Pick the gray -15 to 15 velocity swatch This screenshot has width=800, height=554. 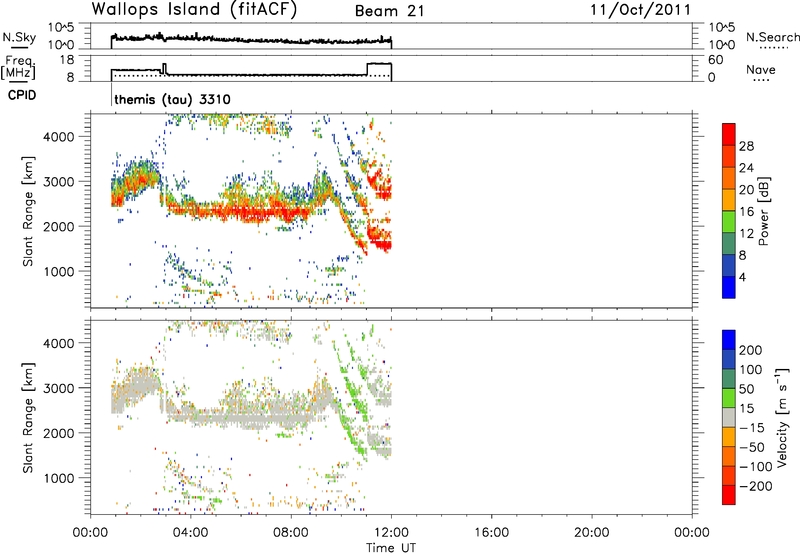[729, 418]
